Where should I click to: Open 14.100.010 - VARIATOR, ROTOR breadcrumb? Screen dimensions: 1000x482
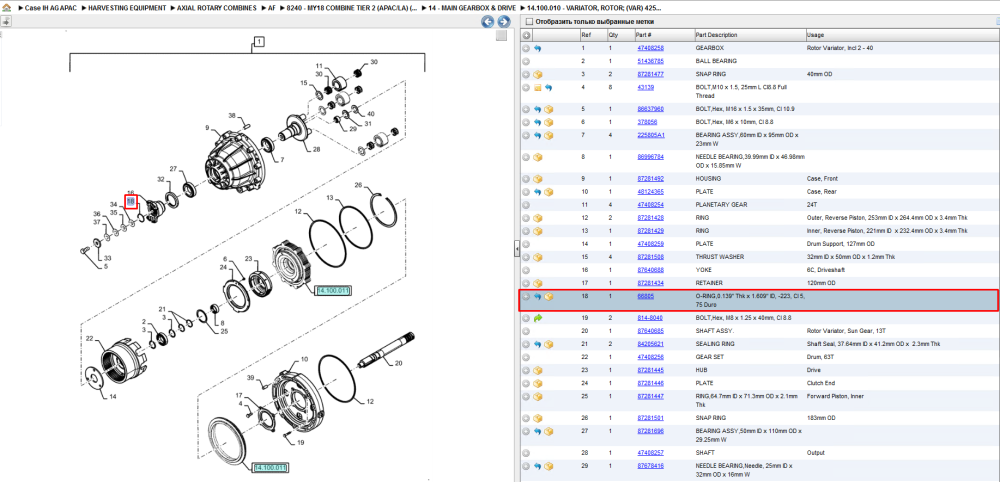tap(594, 8)
